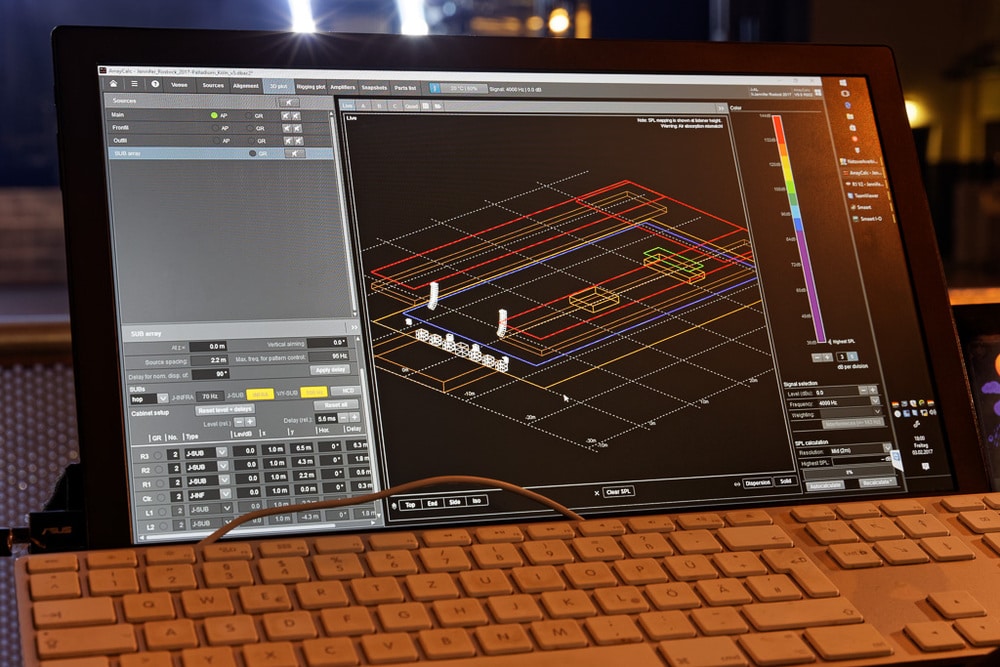Expand the Frequency dropdown in Signal selection

pos(876,401)
